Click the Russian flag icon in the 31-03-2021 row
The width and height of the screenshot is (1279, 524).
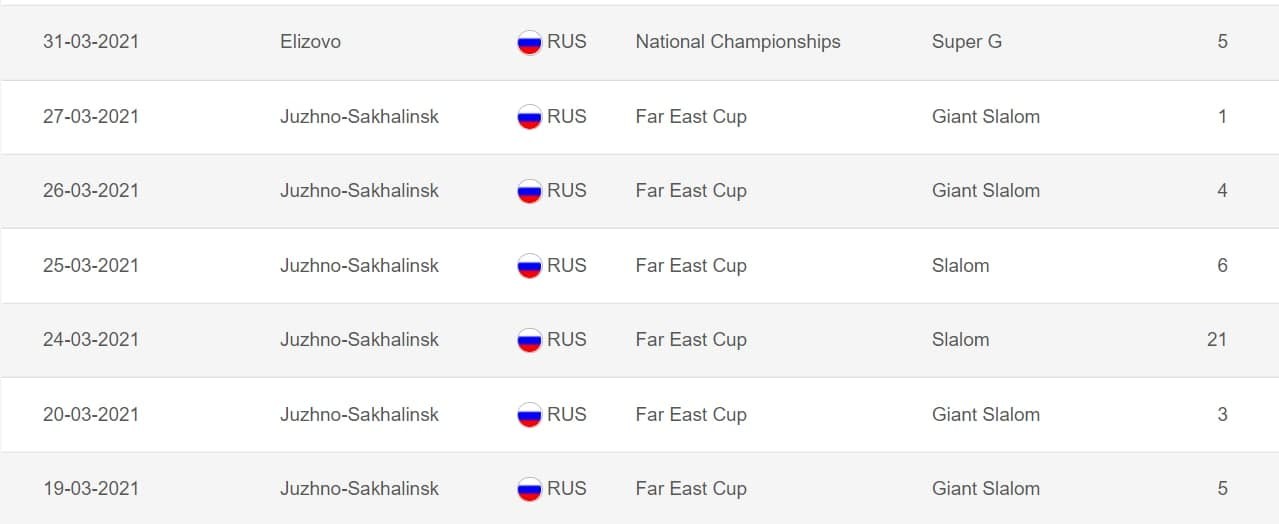coord(529,42)
